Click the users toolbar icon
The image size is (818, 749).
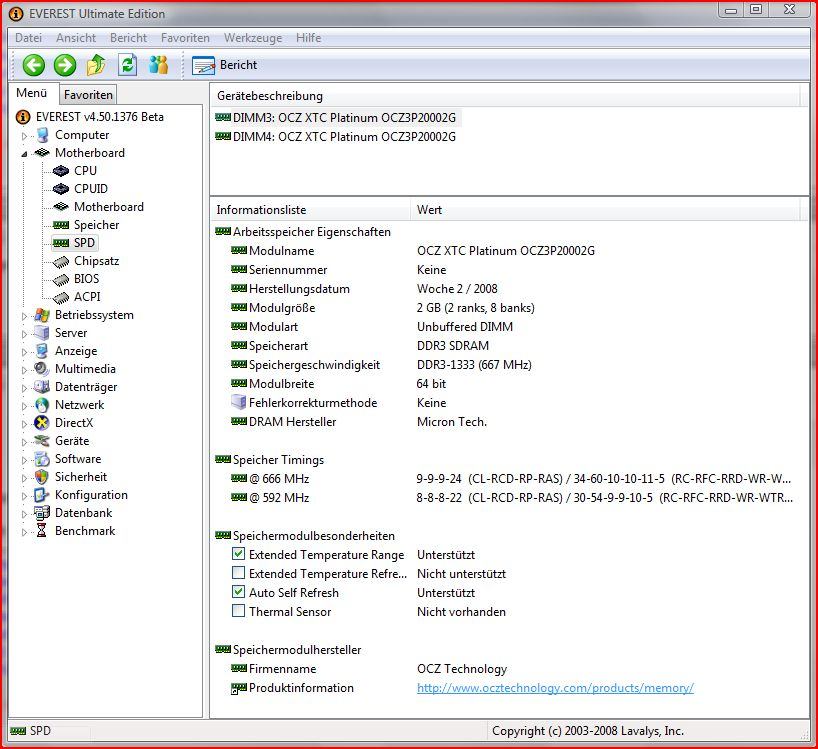[x=159, y=65]
